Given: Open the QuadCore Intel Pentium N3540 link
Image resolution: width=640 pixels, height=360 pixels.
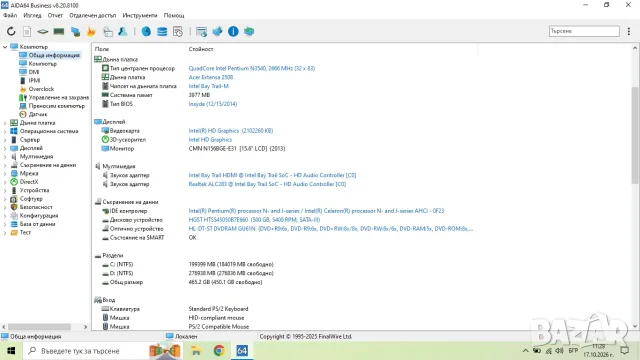Looking at the screenshot, I should [x=251, y=68].
